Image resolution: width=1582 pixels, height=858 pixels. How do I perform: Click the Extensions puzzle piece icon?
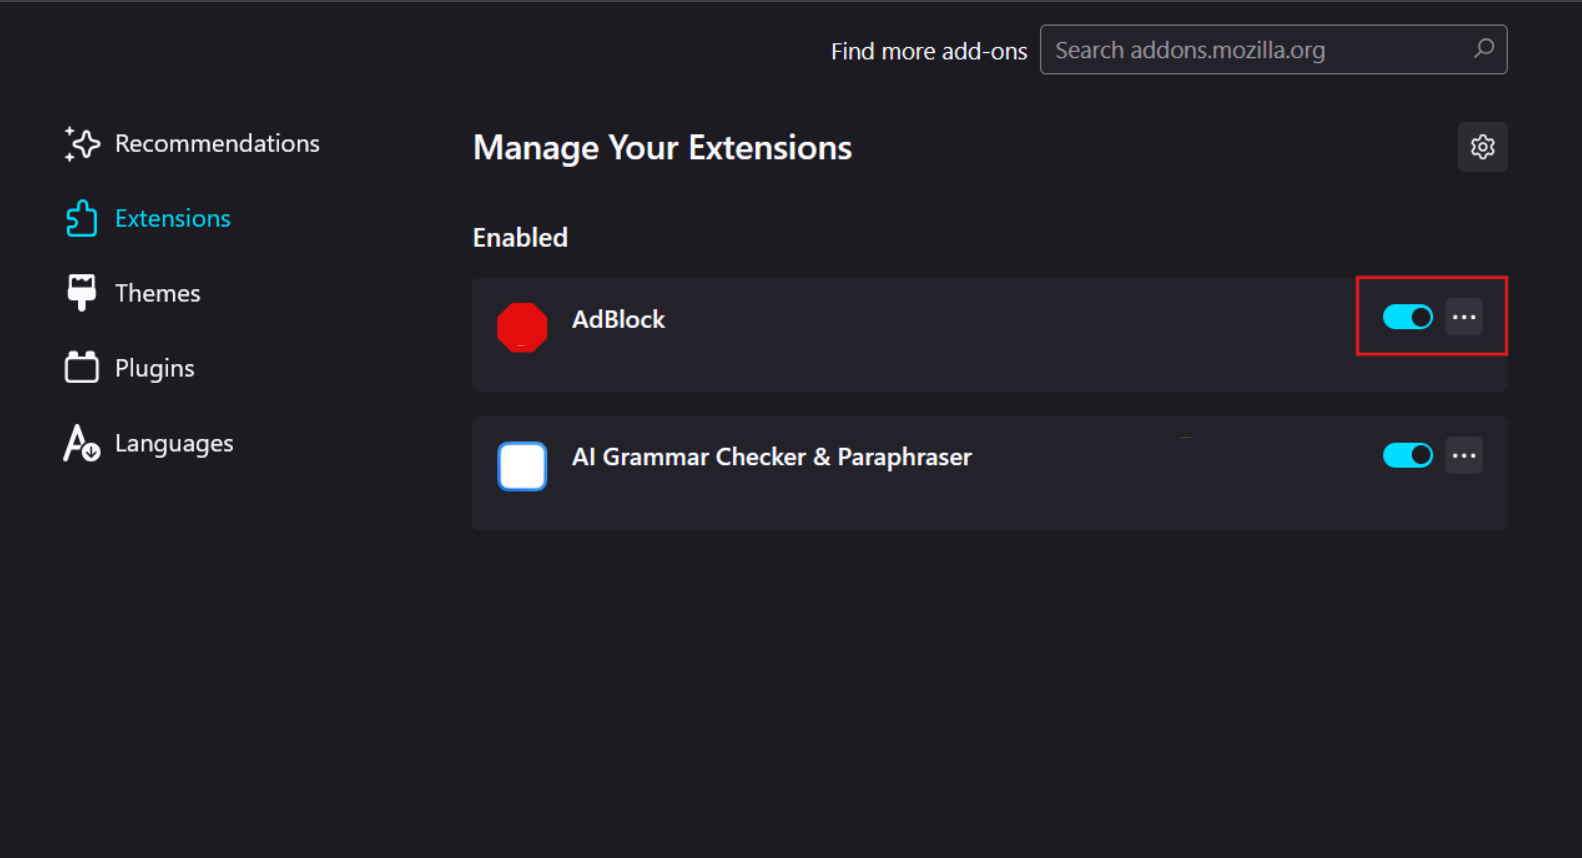click(81, 218)
